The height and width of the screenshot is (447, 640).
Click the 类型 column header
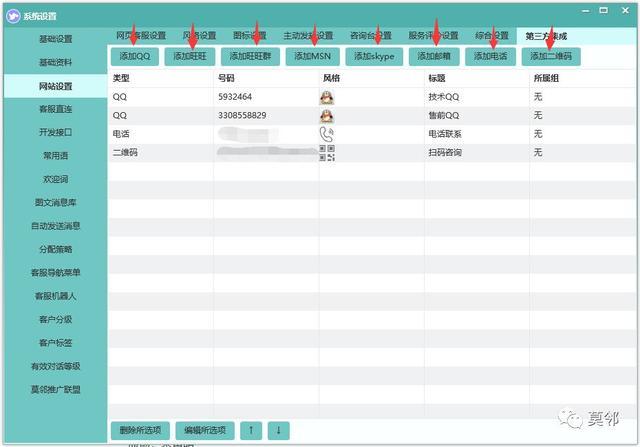coord(161,78)
